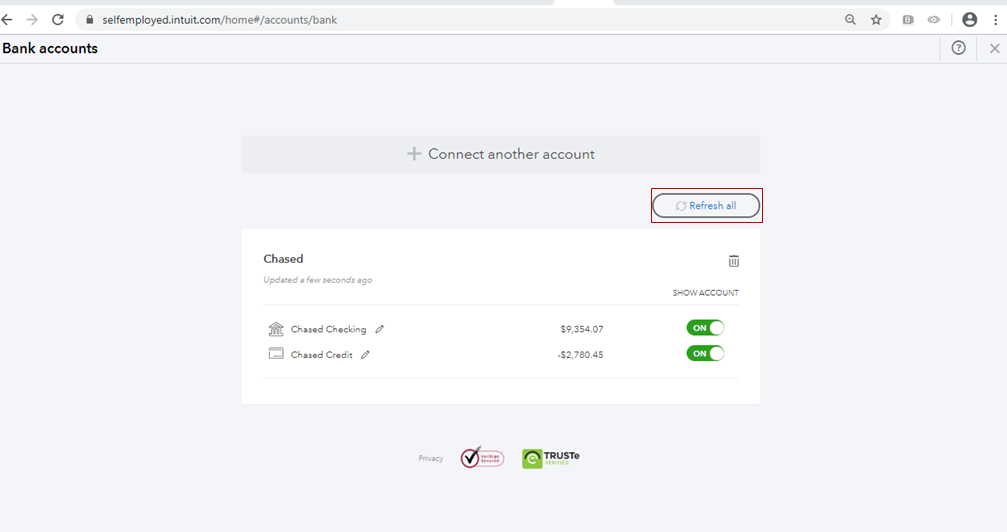1007x532 pixels.
Task: Edit the Chased Credit name with the pencil icon
Action: pyautogui.click(x=365, y=355)
